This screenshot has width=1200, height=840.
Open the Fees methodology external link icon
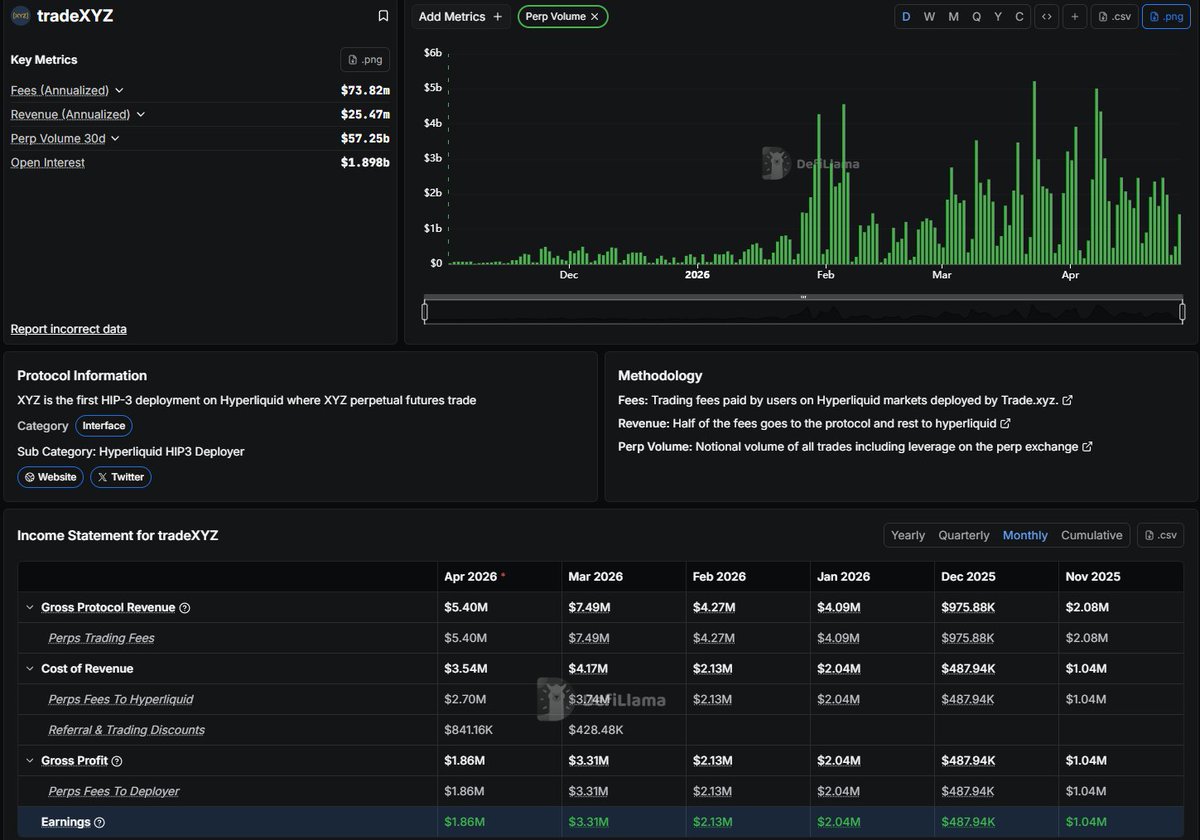click(x=1068, y=400)
